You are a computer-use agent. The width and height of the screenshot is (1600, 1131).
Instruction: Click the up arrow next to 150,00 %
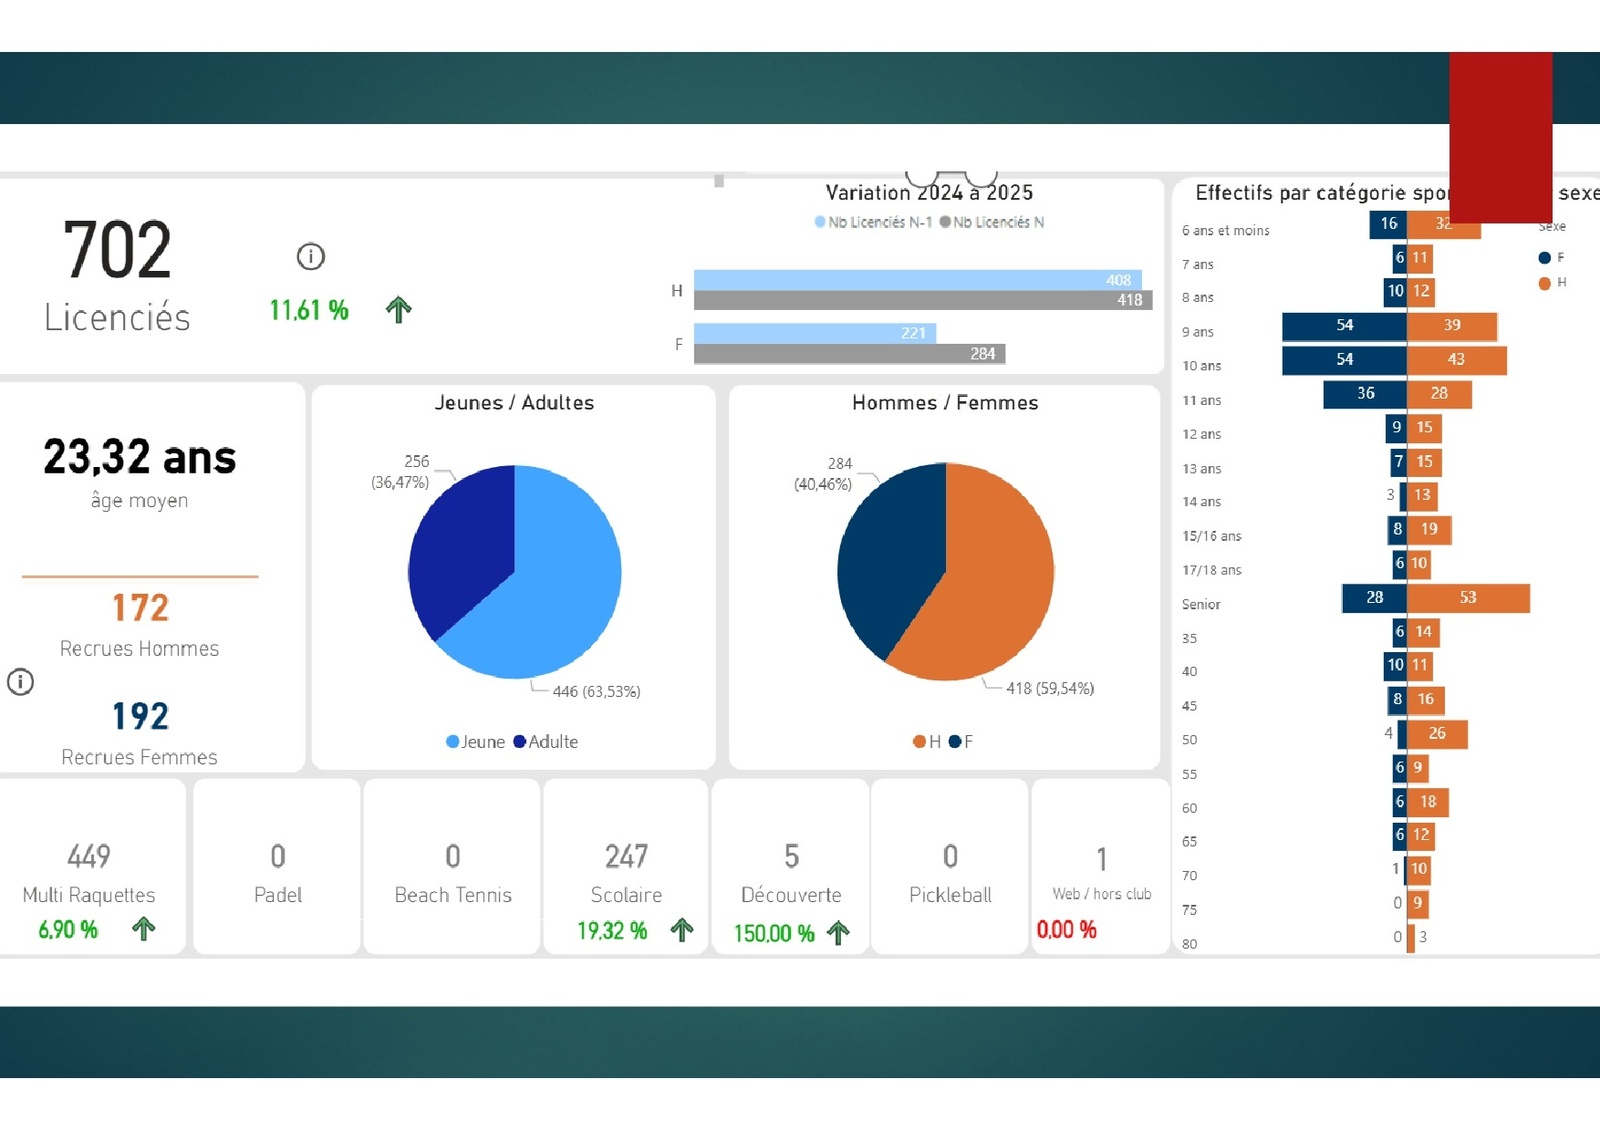[838, 933]
